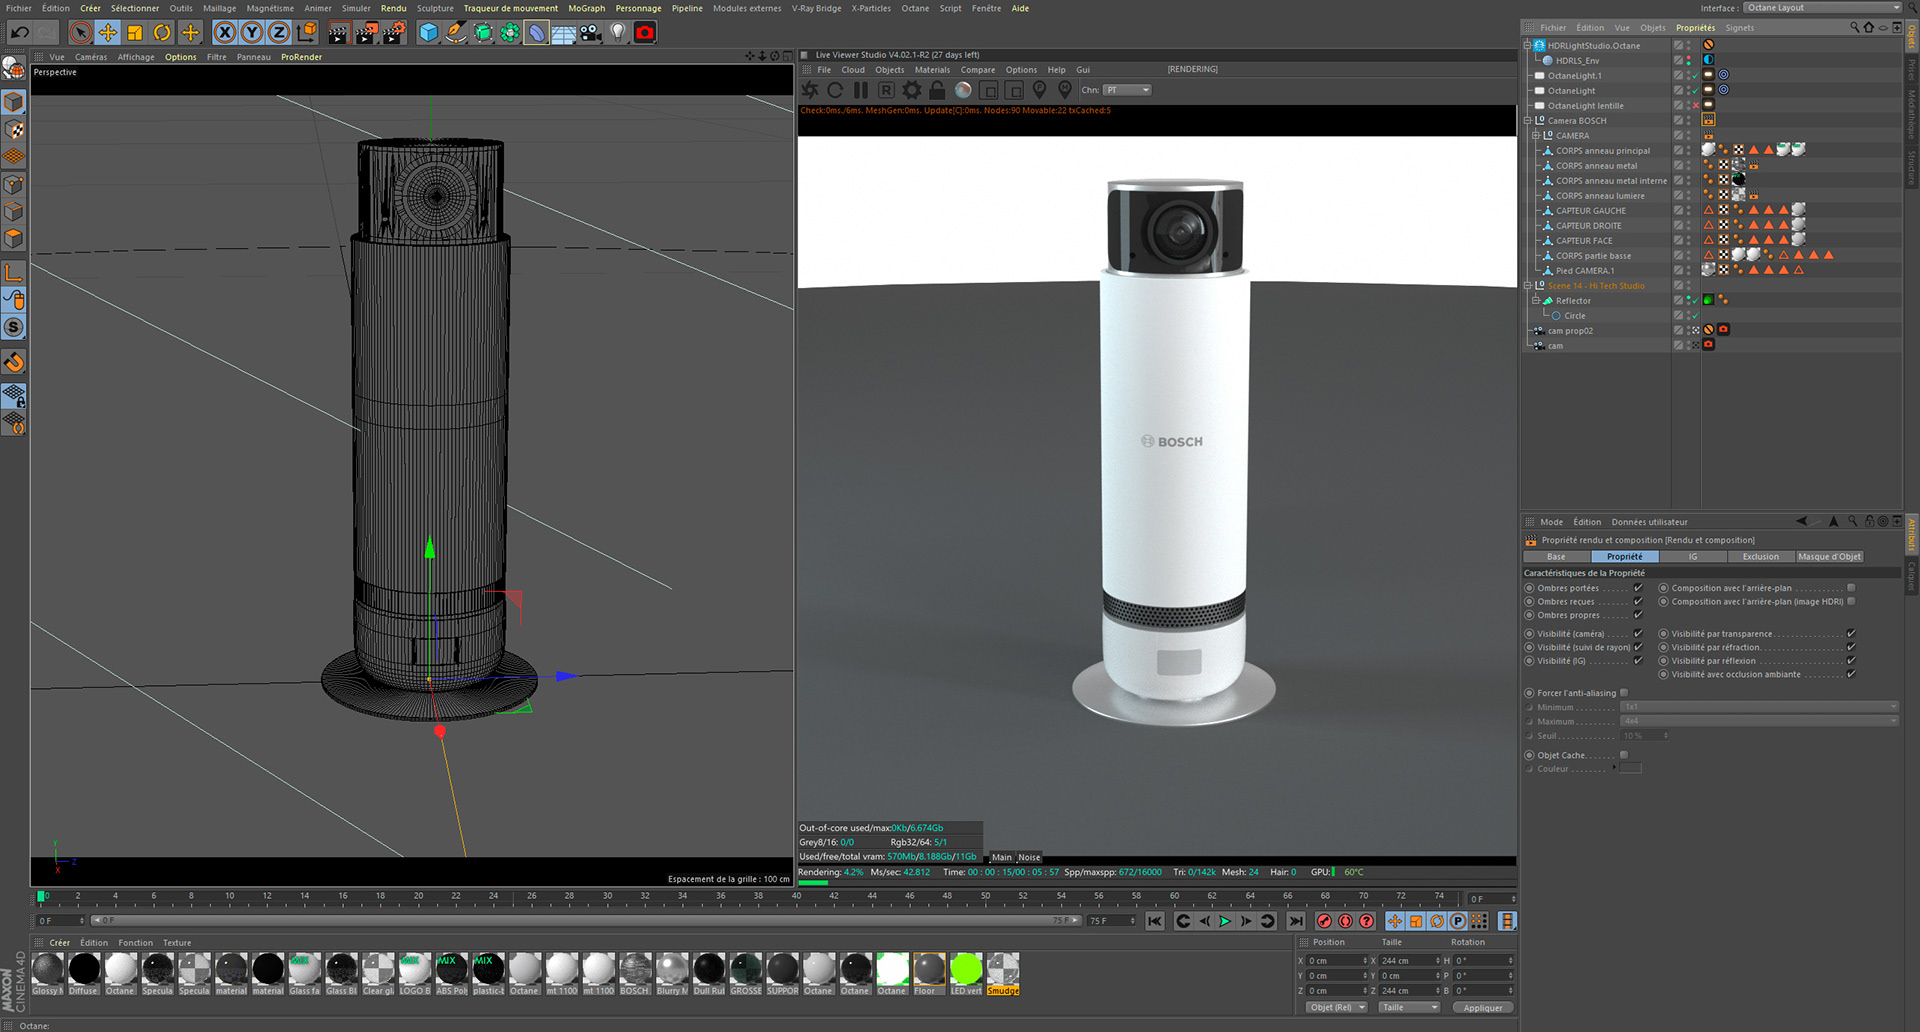Switch to Noise render pass tab
Screen dimensions: 1920x1032
coord(1029,857)
